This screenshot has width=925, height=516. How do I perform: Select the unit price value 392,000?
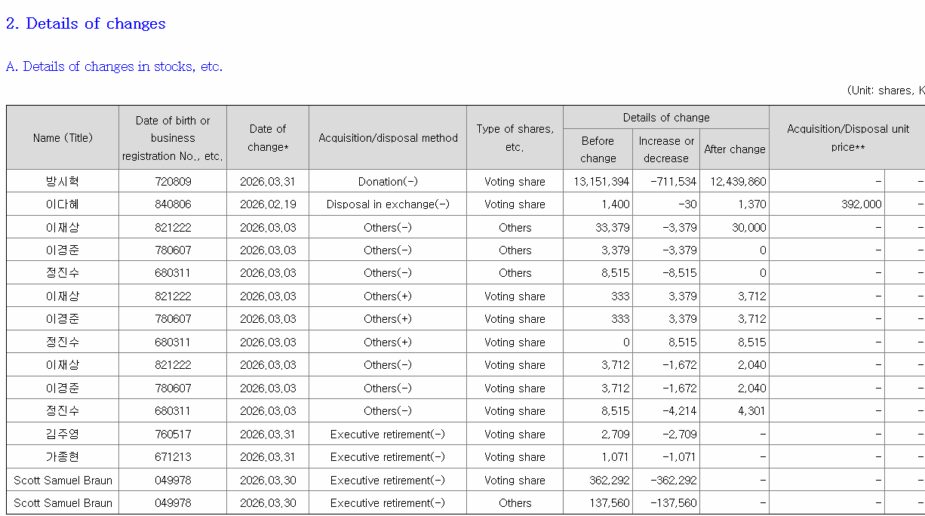(x=854, y=204)
